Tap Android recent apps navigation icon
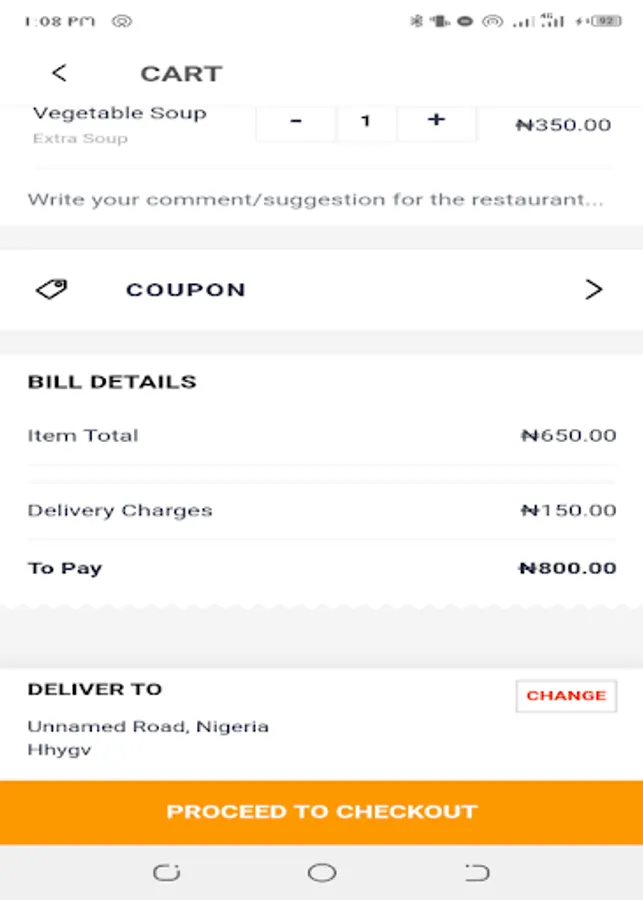 click(x=166, y=873)
